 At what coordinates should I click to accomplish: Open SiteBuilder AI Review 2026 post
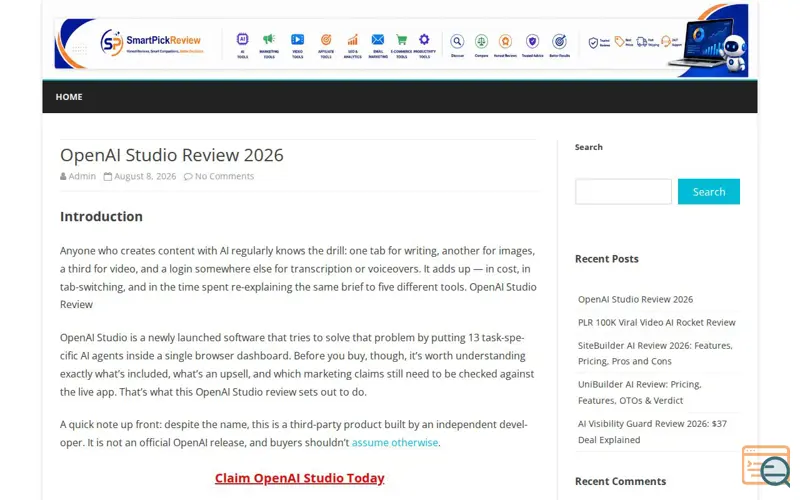point(655,354)
